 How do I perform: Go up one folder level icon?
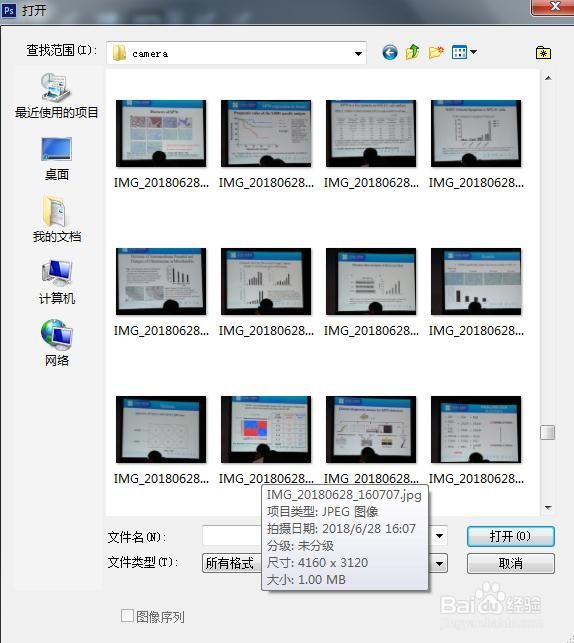412,52
